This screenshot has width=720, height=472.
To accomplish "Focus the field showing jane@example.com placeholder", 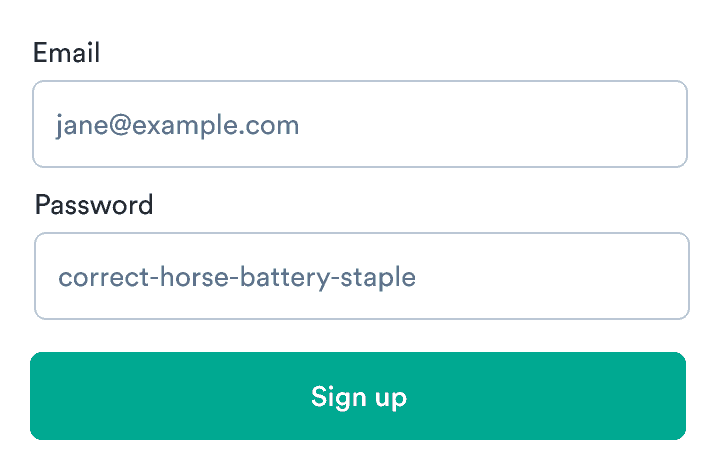I will pyautogui.click(x=360, y=124).
